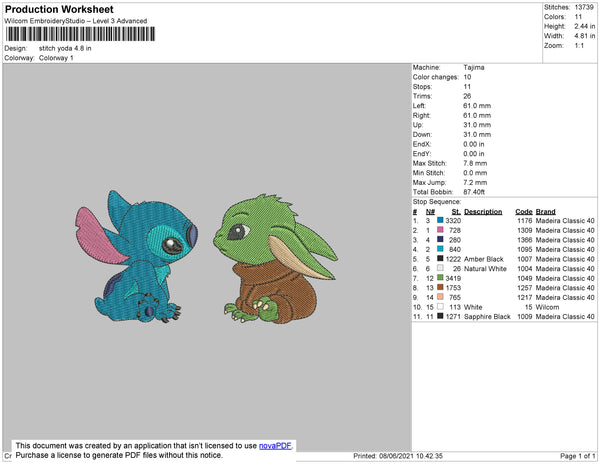
Task: Select "Wilcom EmbroideryStudio – Level 3 Advanced" text
Action: coord(76,21)
